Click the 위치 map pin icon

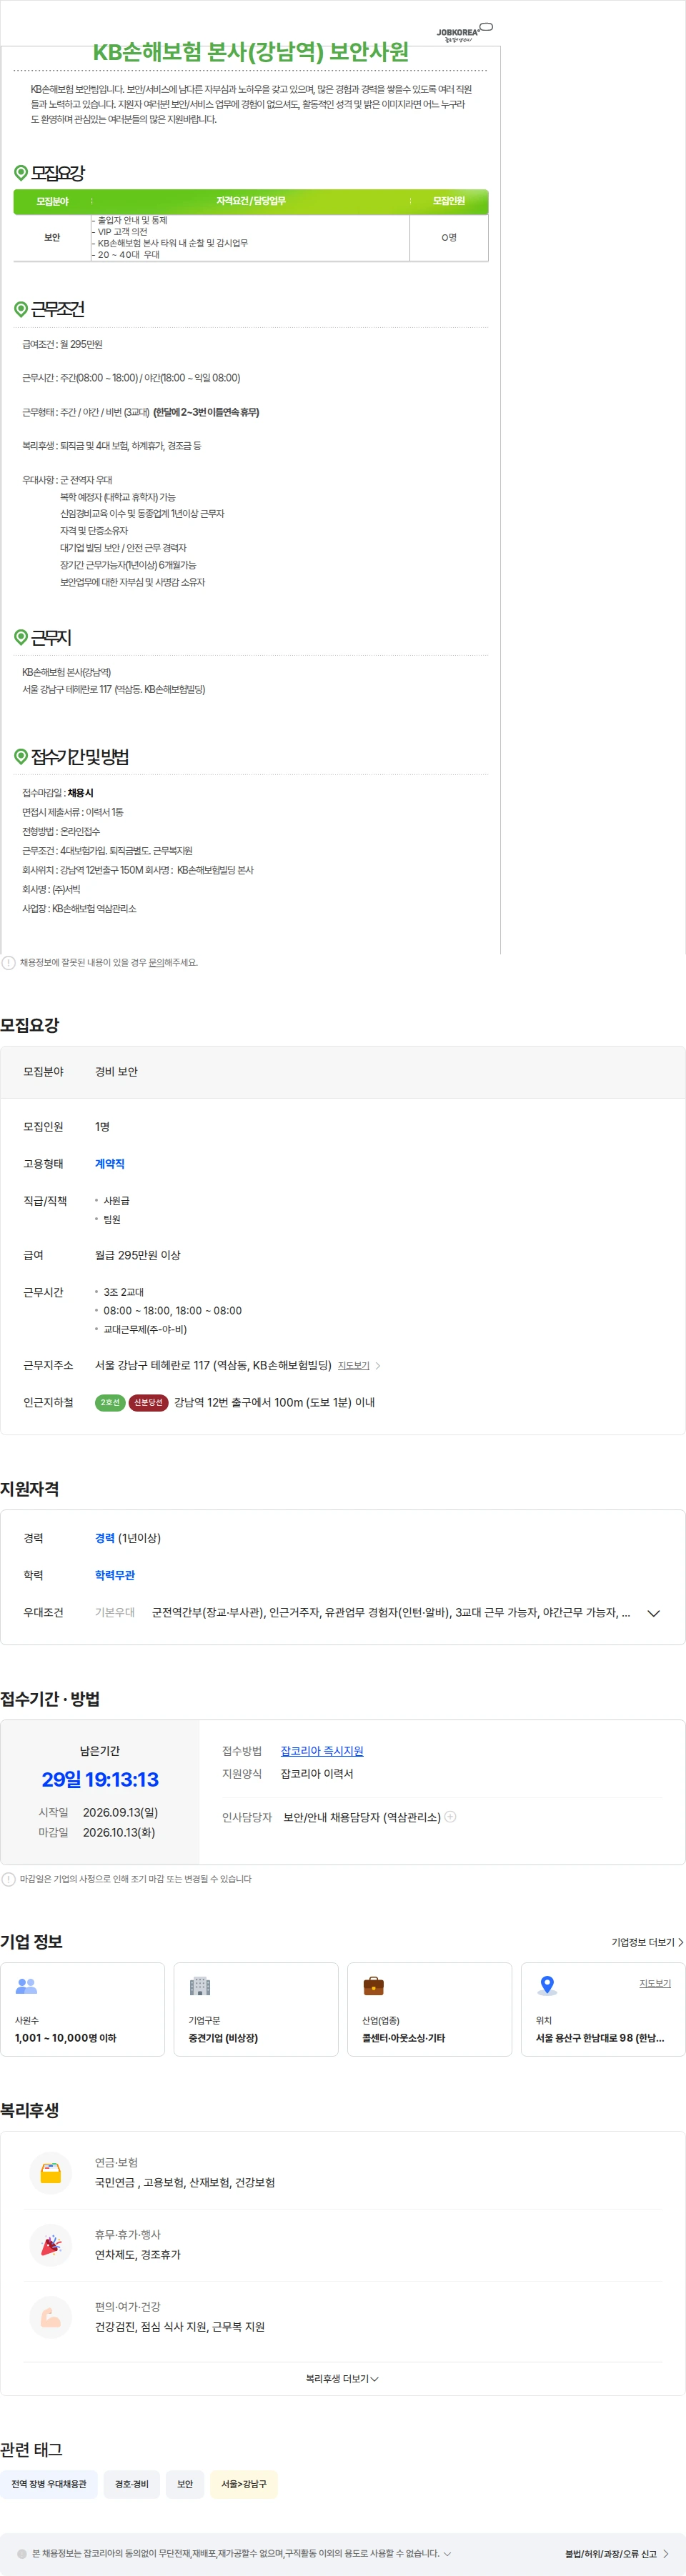click(547, 1986)
